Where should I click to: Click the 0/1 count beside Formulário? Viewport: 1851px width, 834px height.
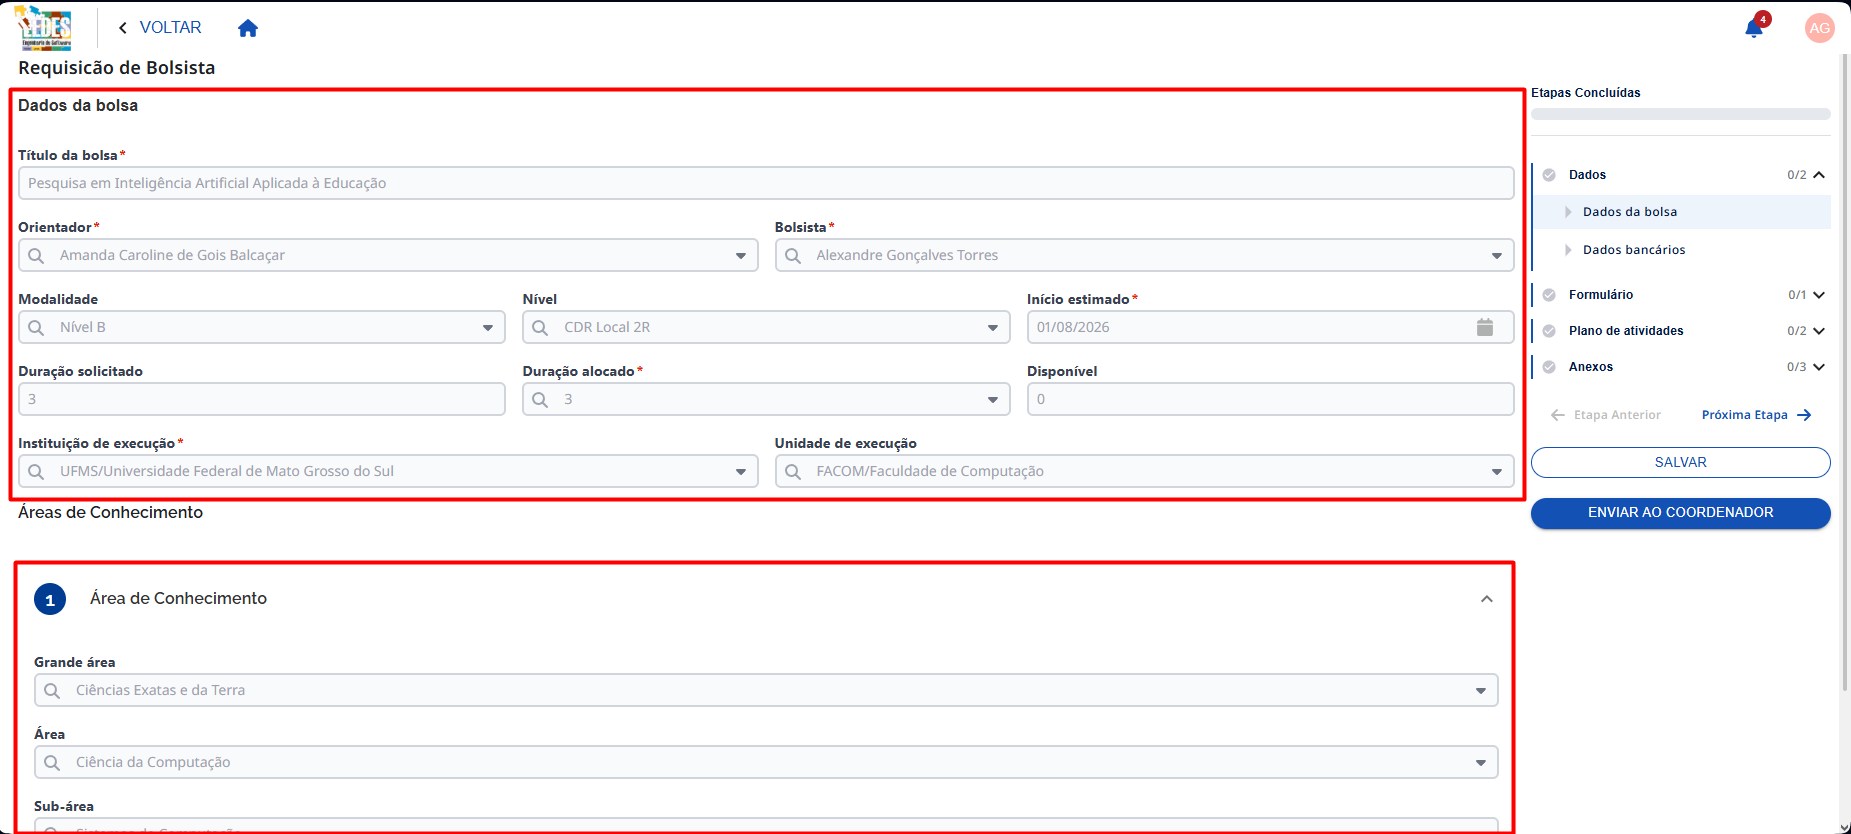1797,295
